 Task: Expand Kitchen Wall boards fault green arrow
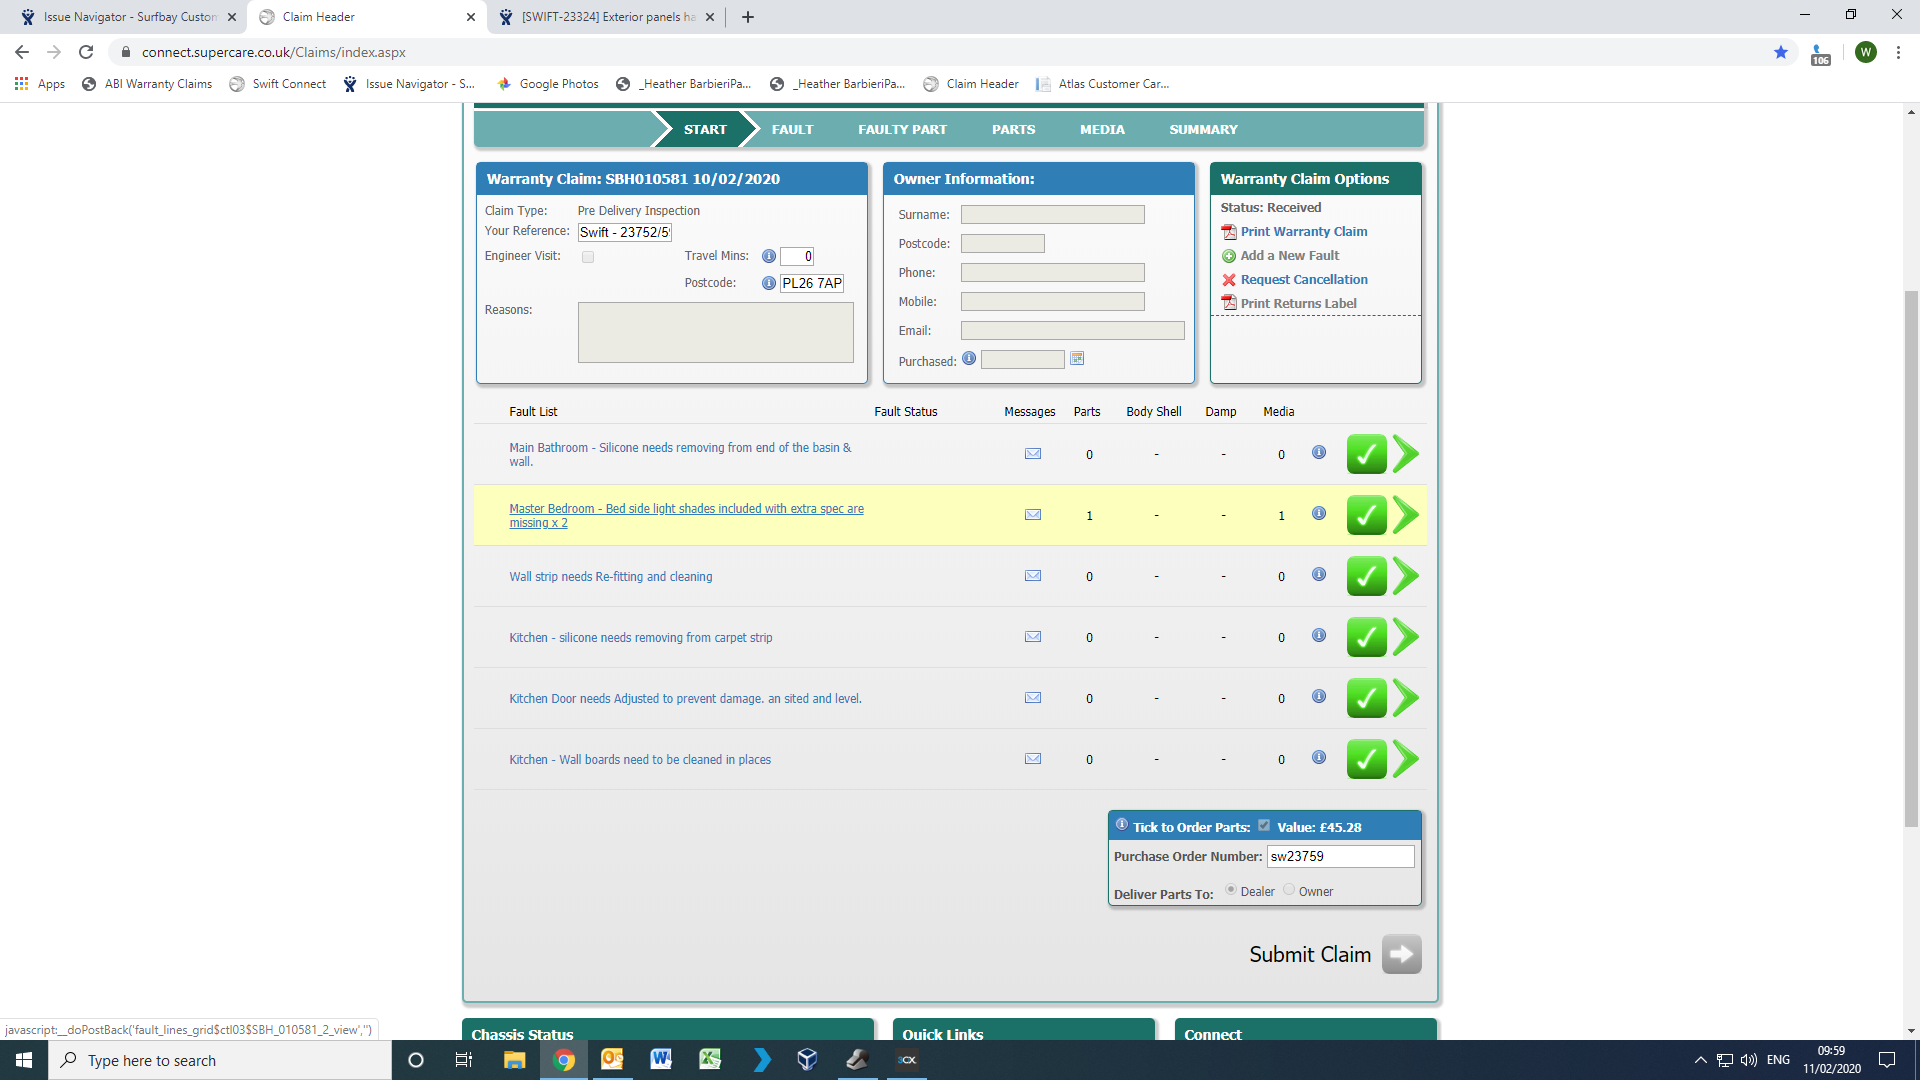click(x=1406, y=759)
